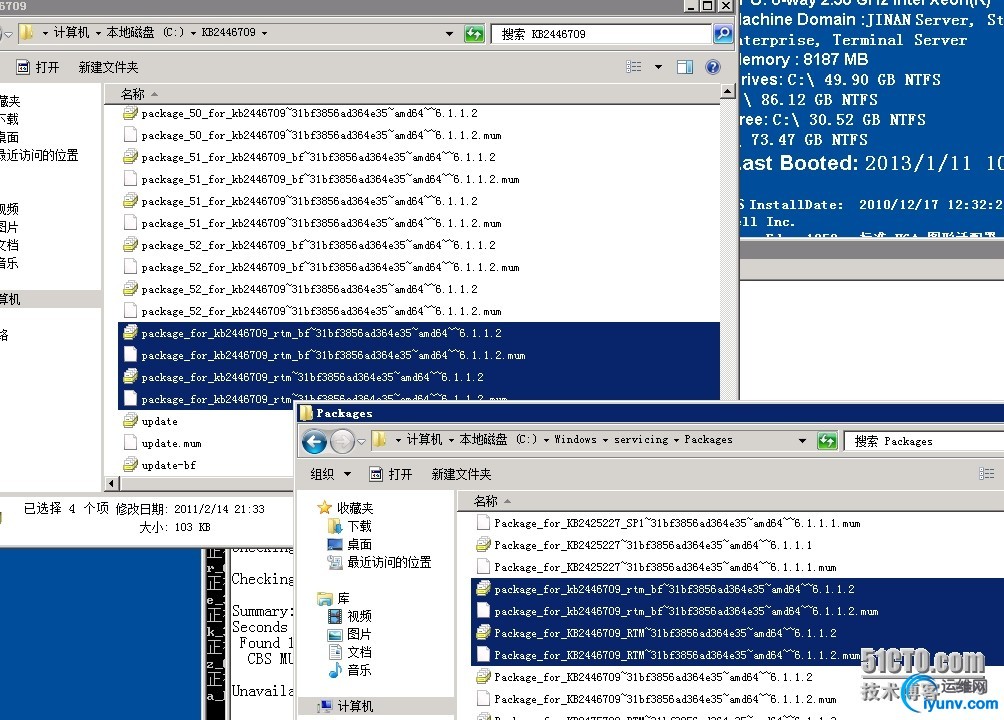1004x720 pixels.
Task: Click the search box 搜索 KB2446709
Action: point(601,33)
